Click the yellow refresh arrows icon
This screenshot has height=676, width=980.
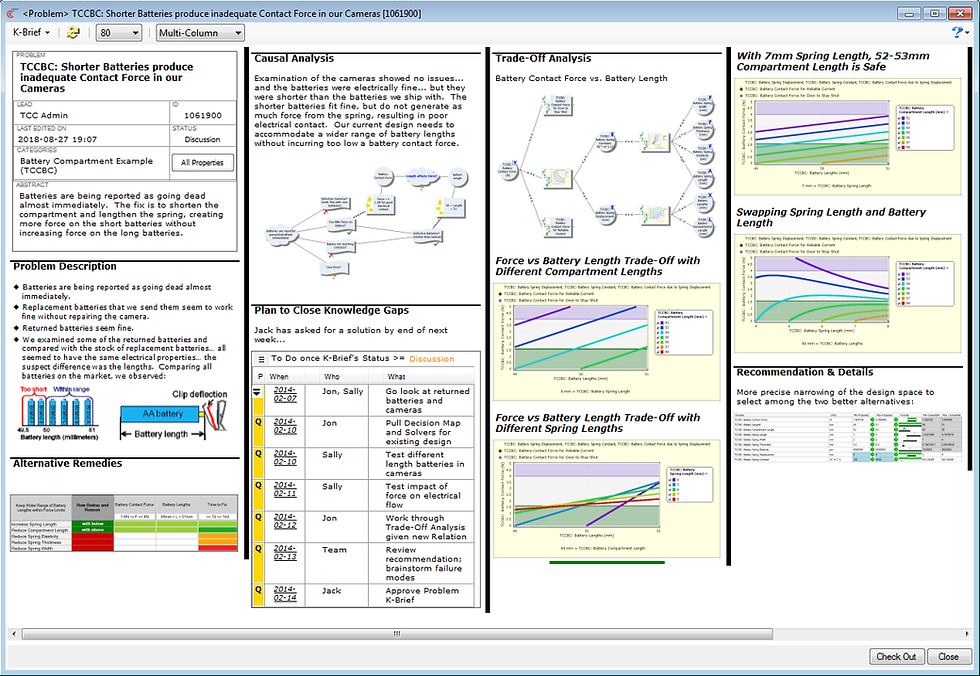(x=73, y=32)
